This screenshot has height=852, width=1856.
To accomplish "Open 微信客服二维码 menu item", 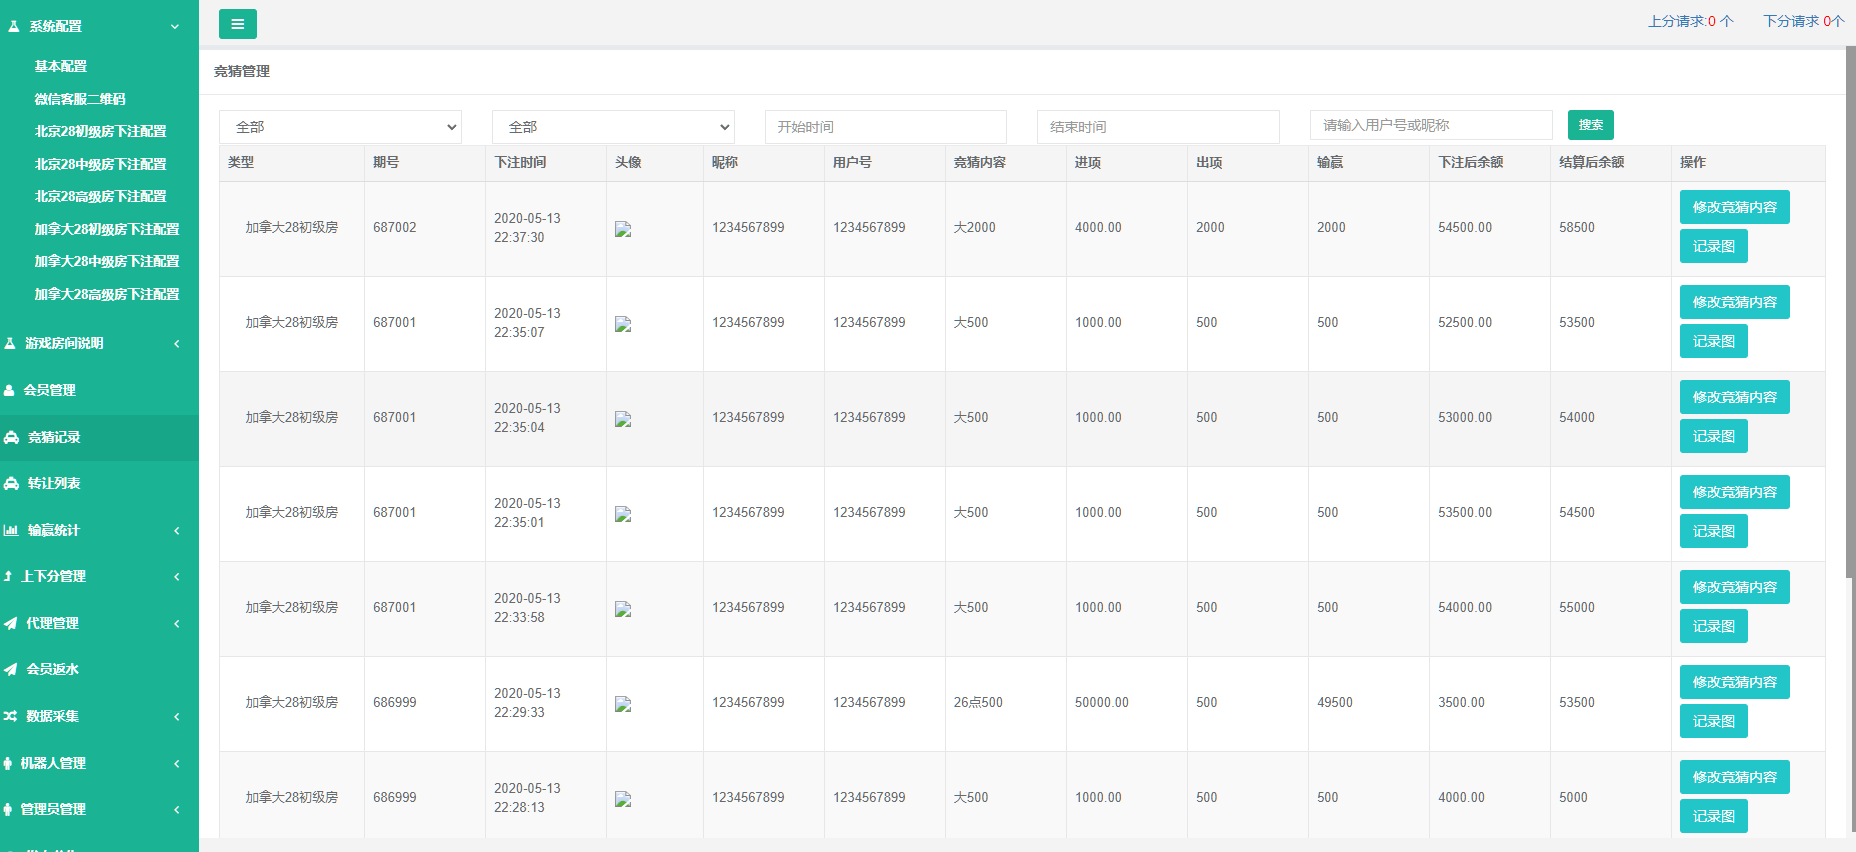I will tap(80, 99).
